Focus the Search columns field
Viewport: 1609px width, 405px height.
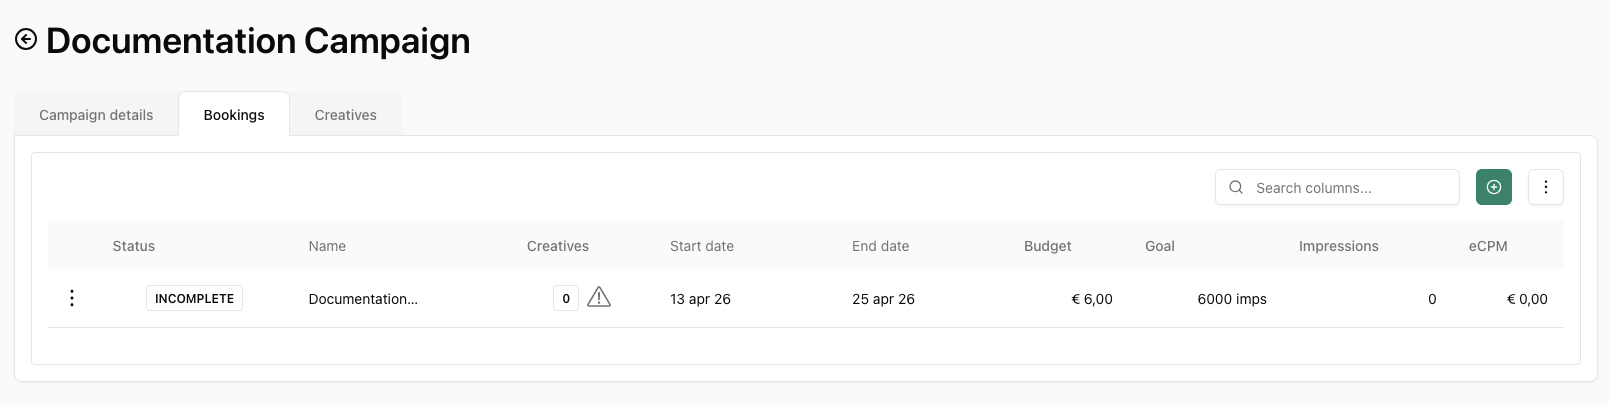pos(1350,188)
